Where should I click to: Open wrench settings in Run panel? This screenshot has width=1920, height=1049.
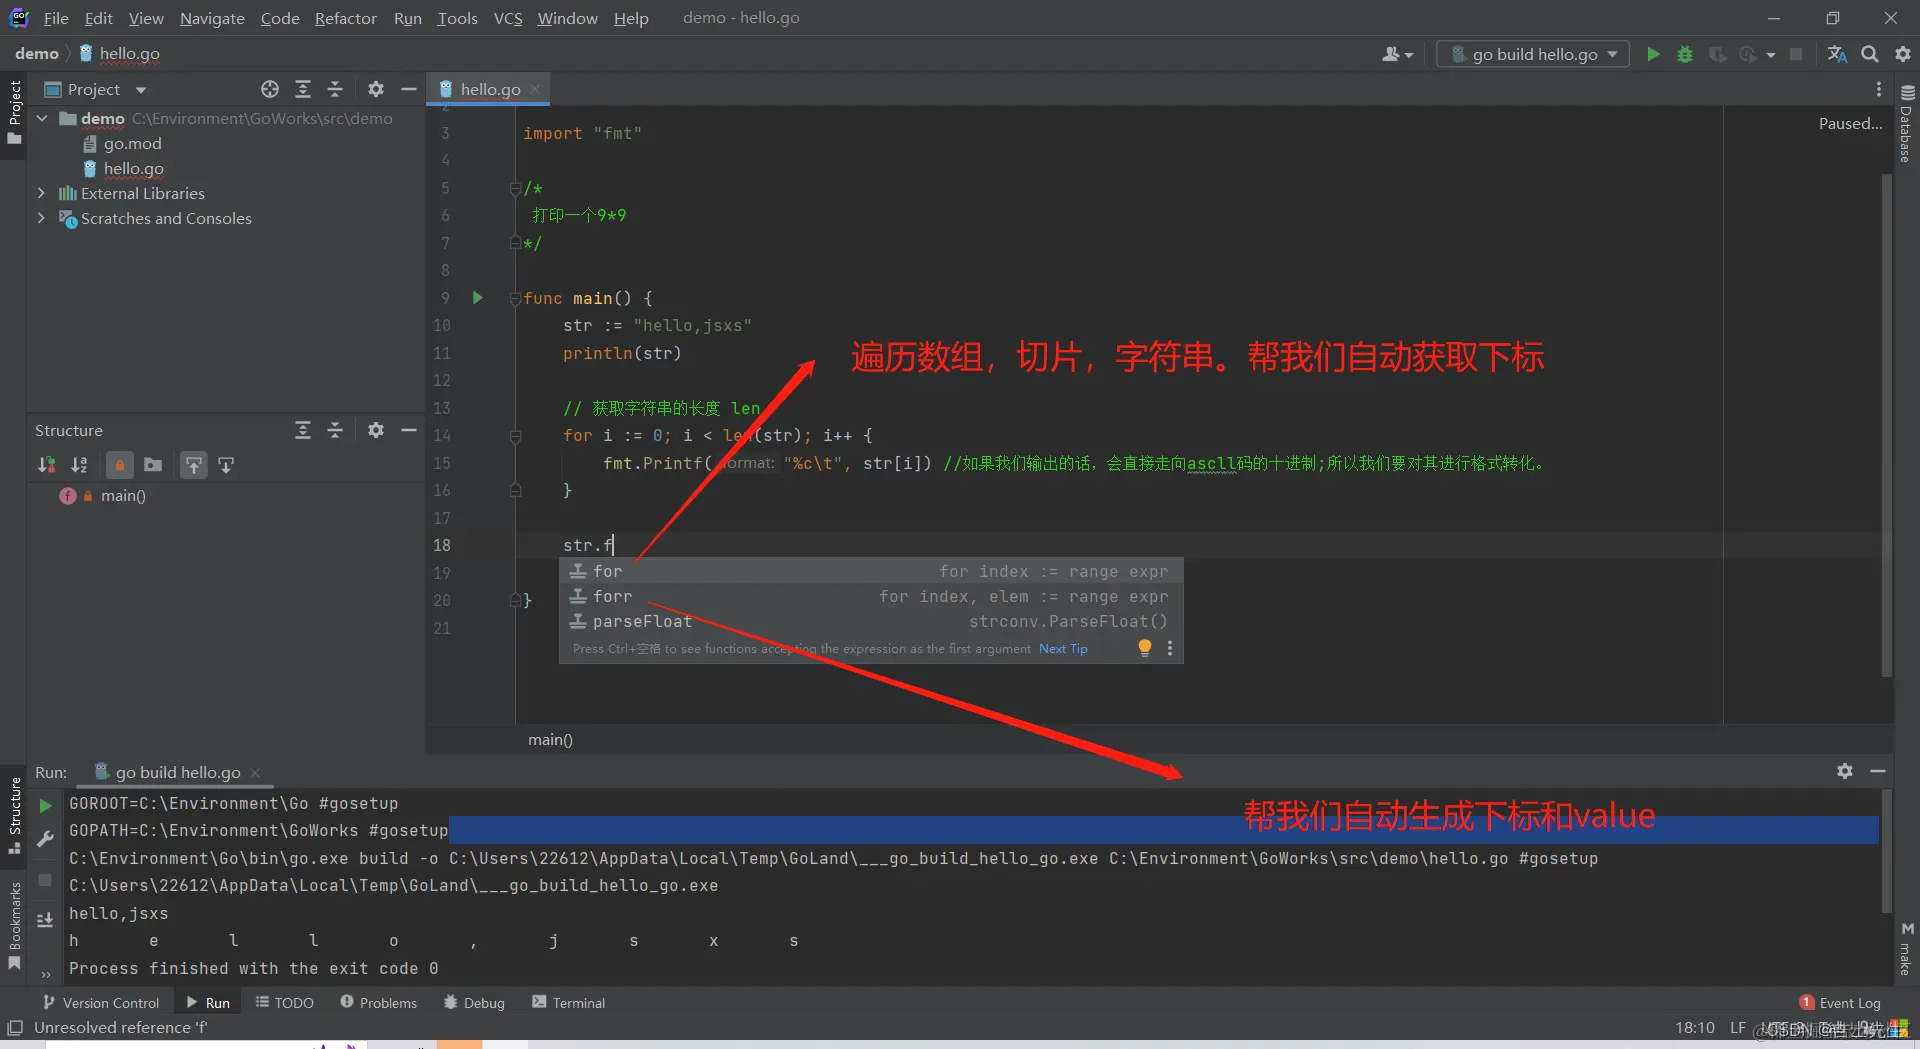45,840
